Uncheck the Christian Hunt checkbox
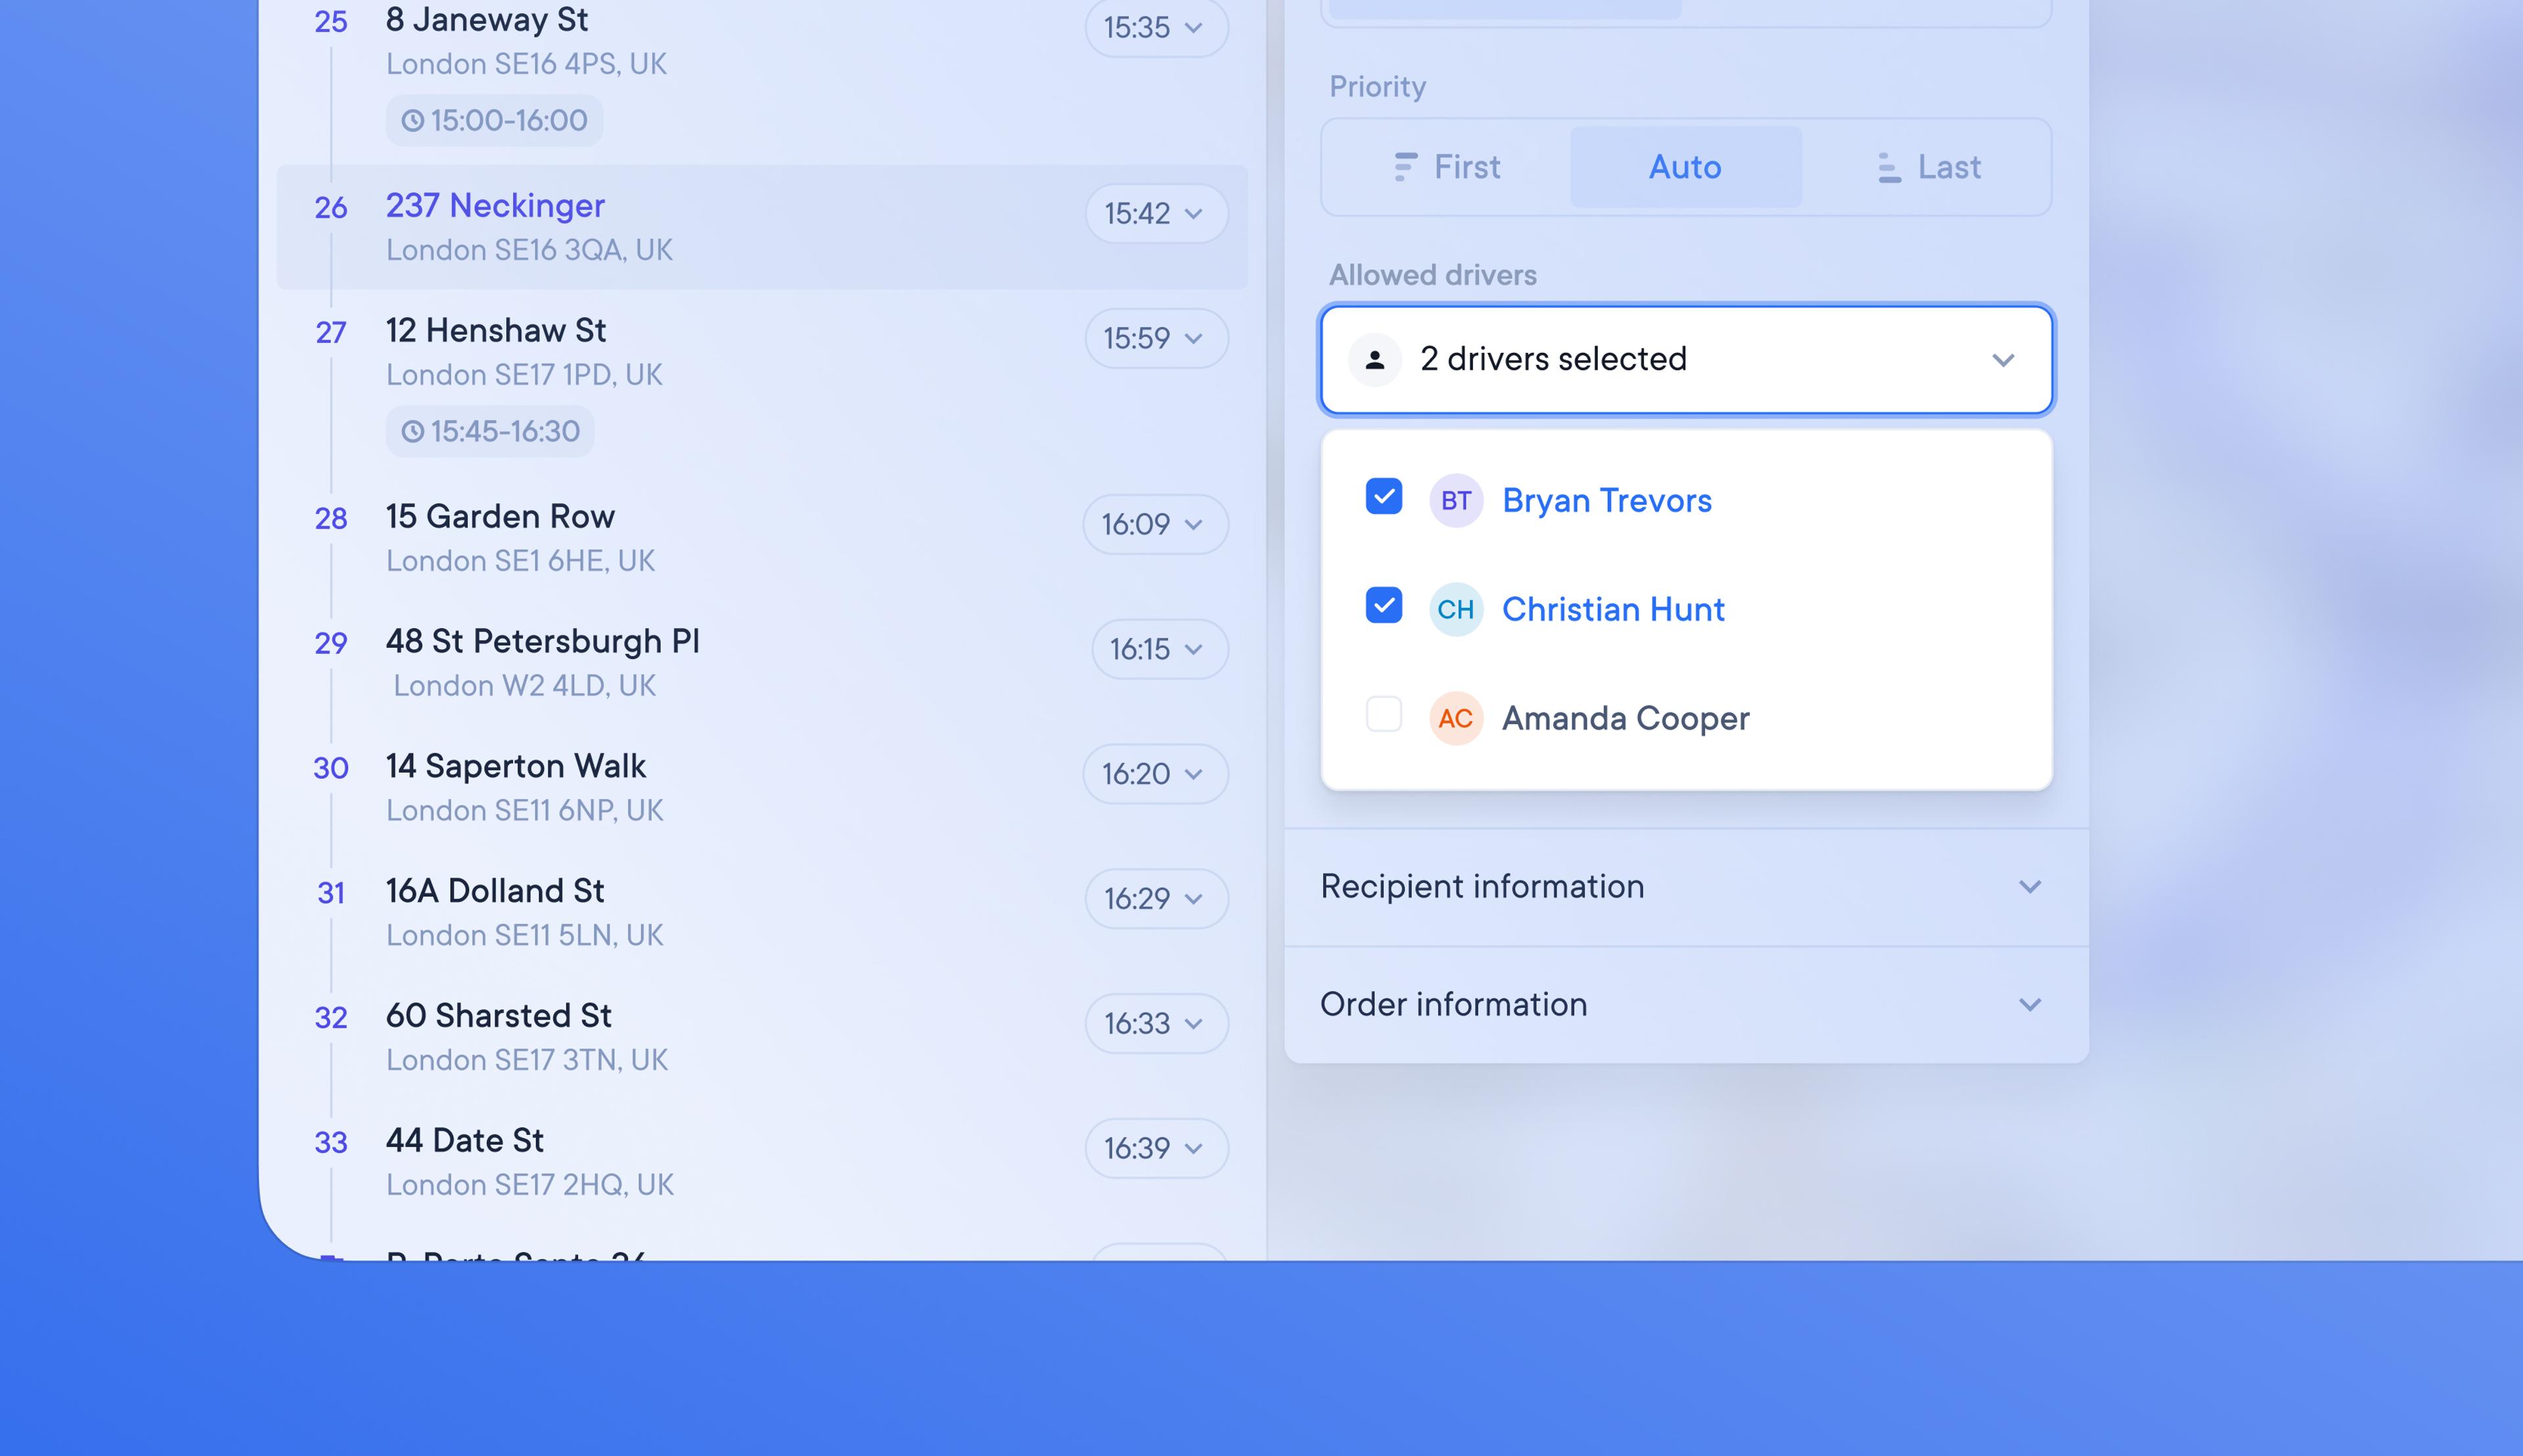2523x1456 pixels. pyautogui.click(x=1383, y=605)
